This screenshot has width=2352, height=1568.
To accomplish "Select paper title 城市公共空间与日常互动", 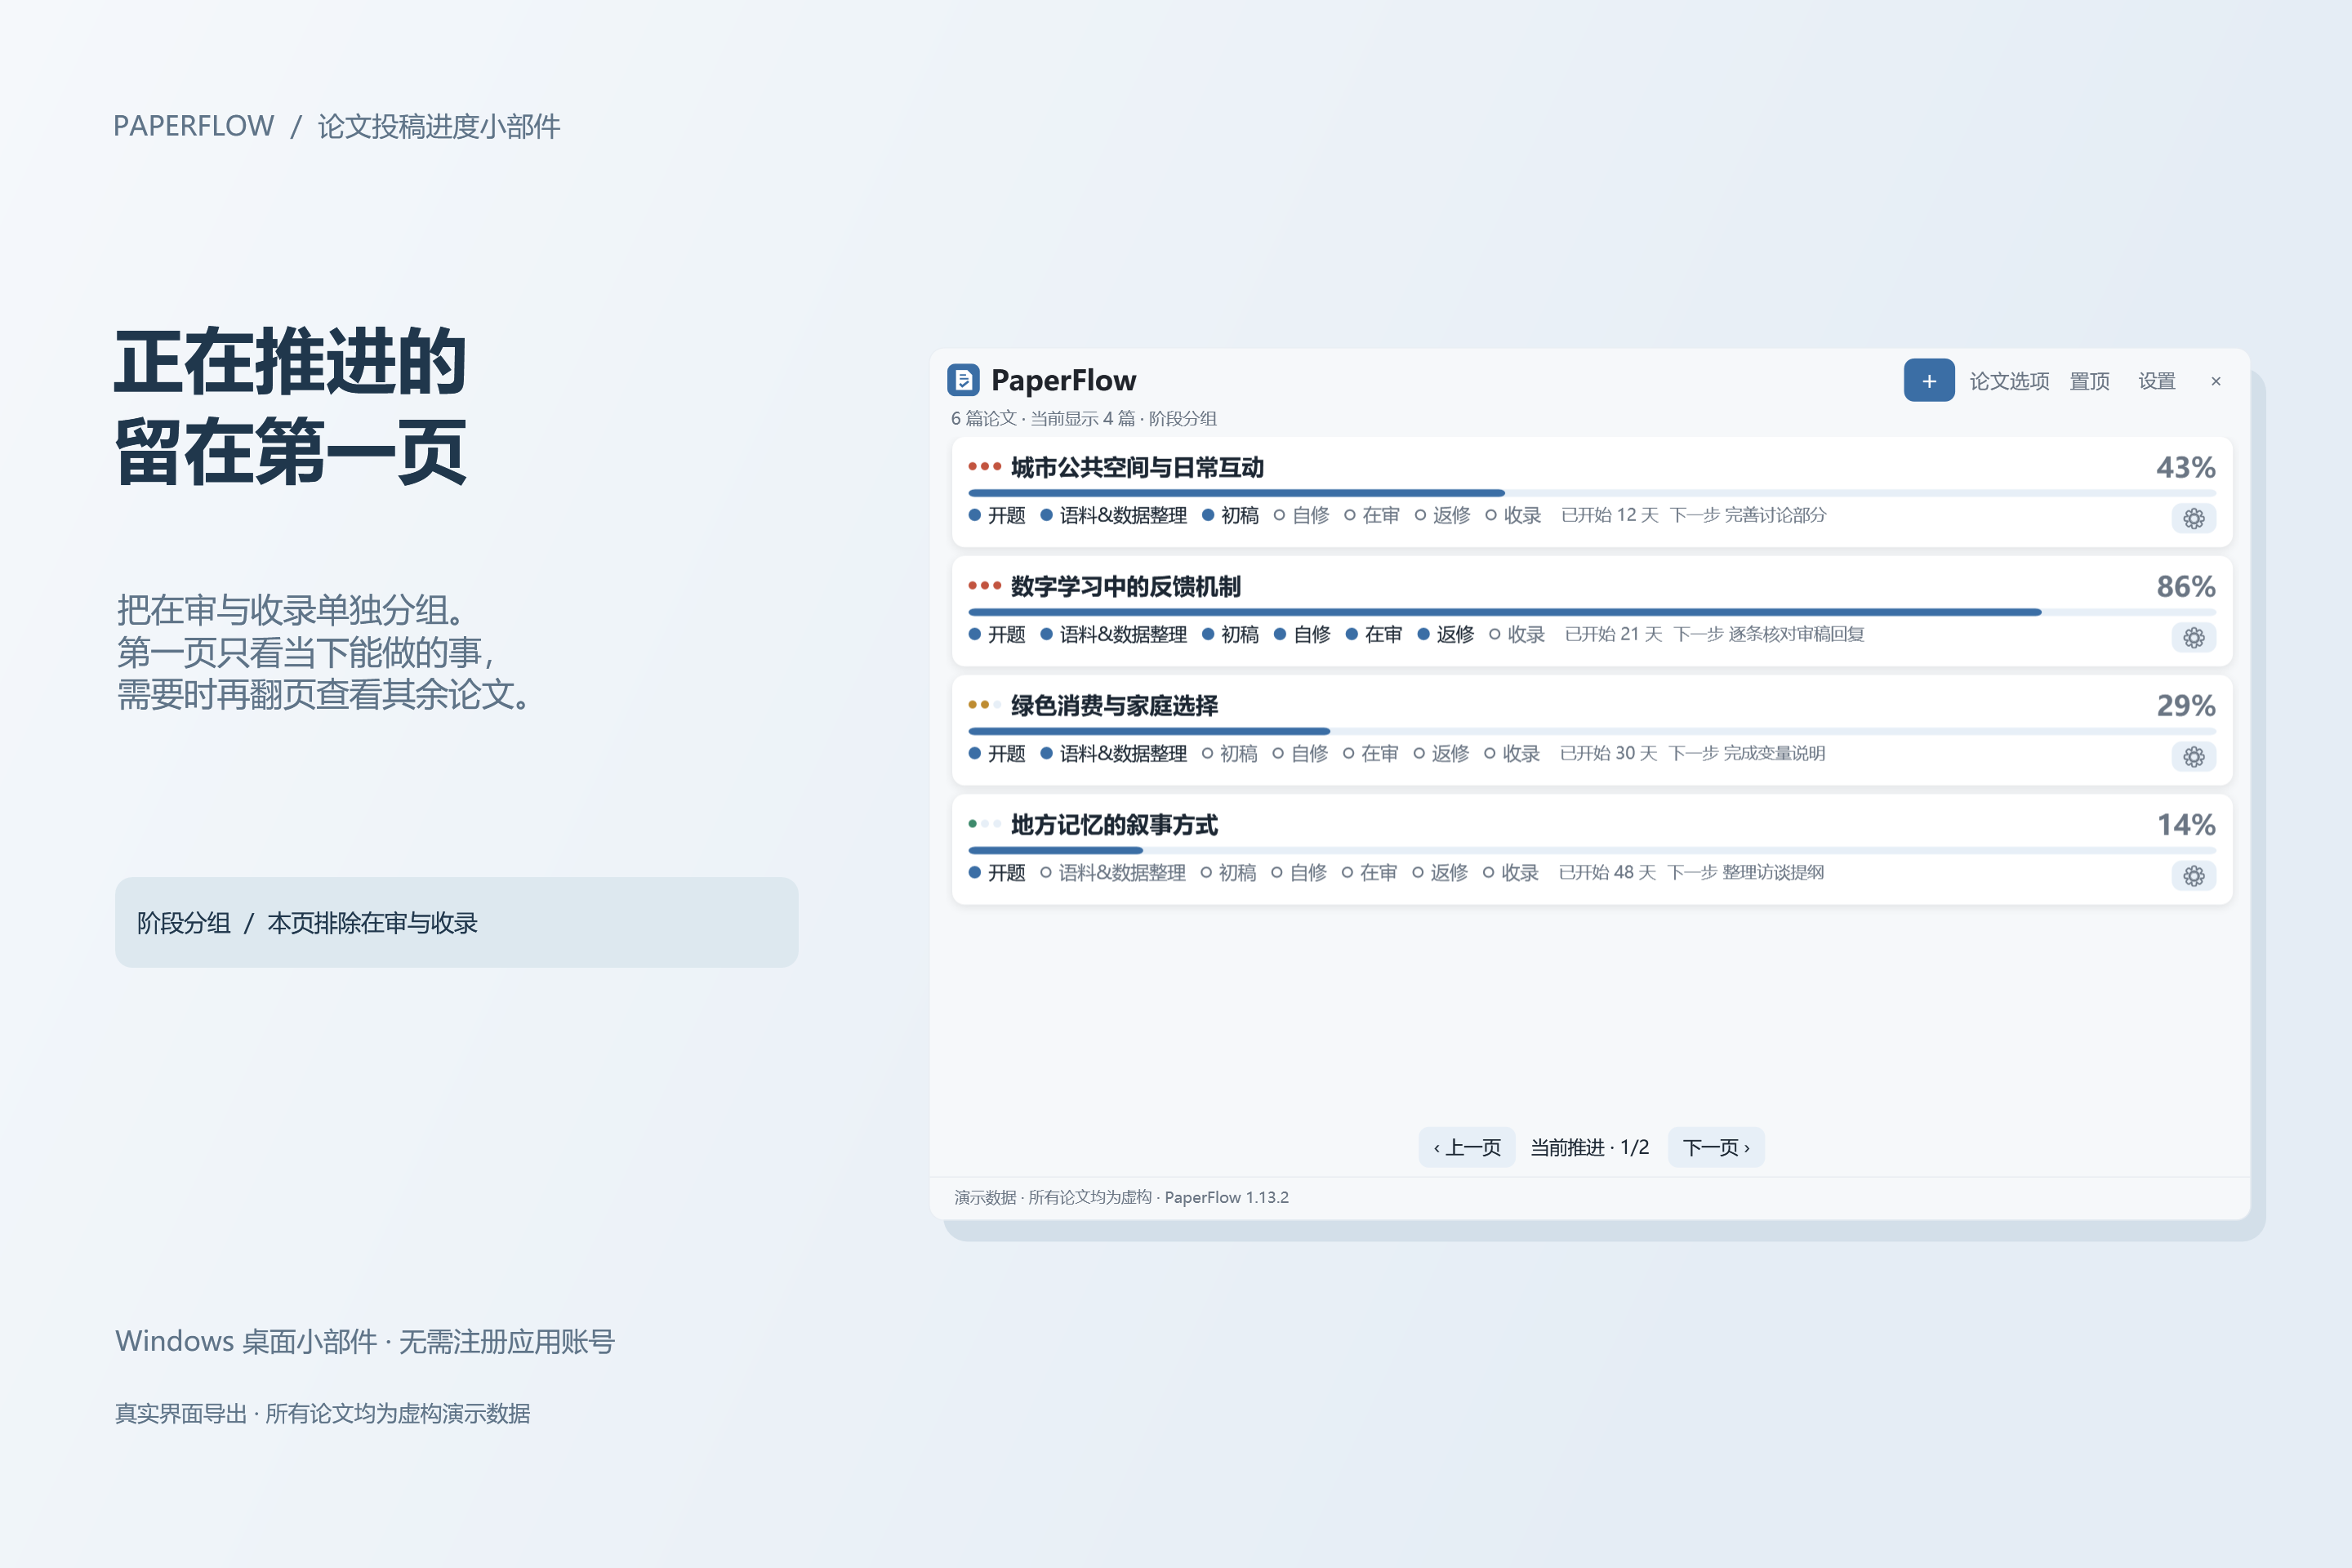I will pyautogui.click(x=1137, y=467).
